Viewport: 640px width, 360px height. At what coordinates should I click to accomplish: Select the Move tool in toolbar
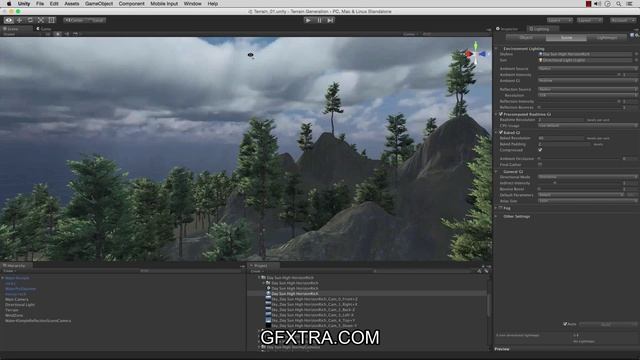[x=19, y=20]
